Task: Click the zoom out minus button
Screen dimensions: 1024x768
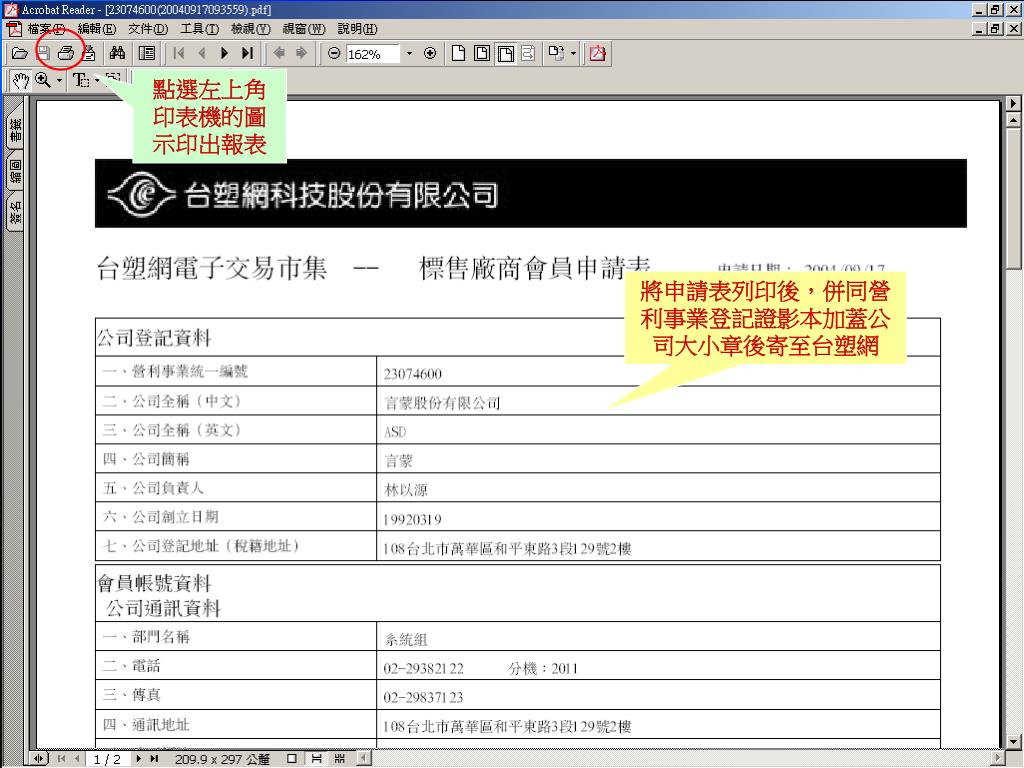Action: [334, 54]
